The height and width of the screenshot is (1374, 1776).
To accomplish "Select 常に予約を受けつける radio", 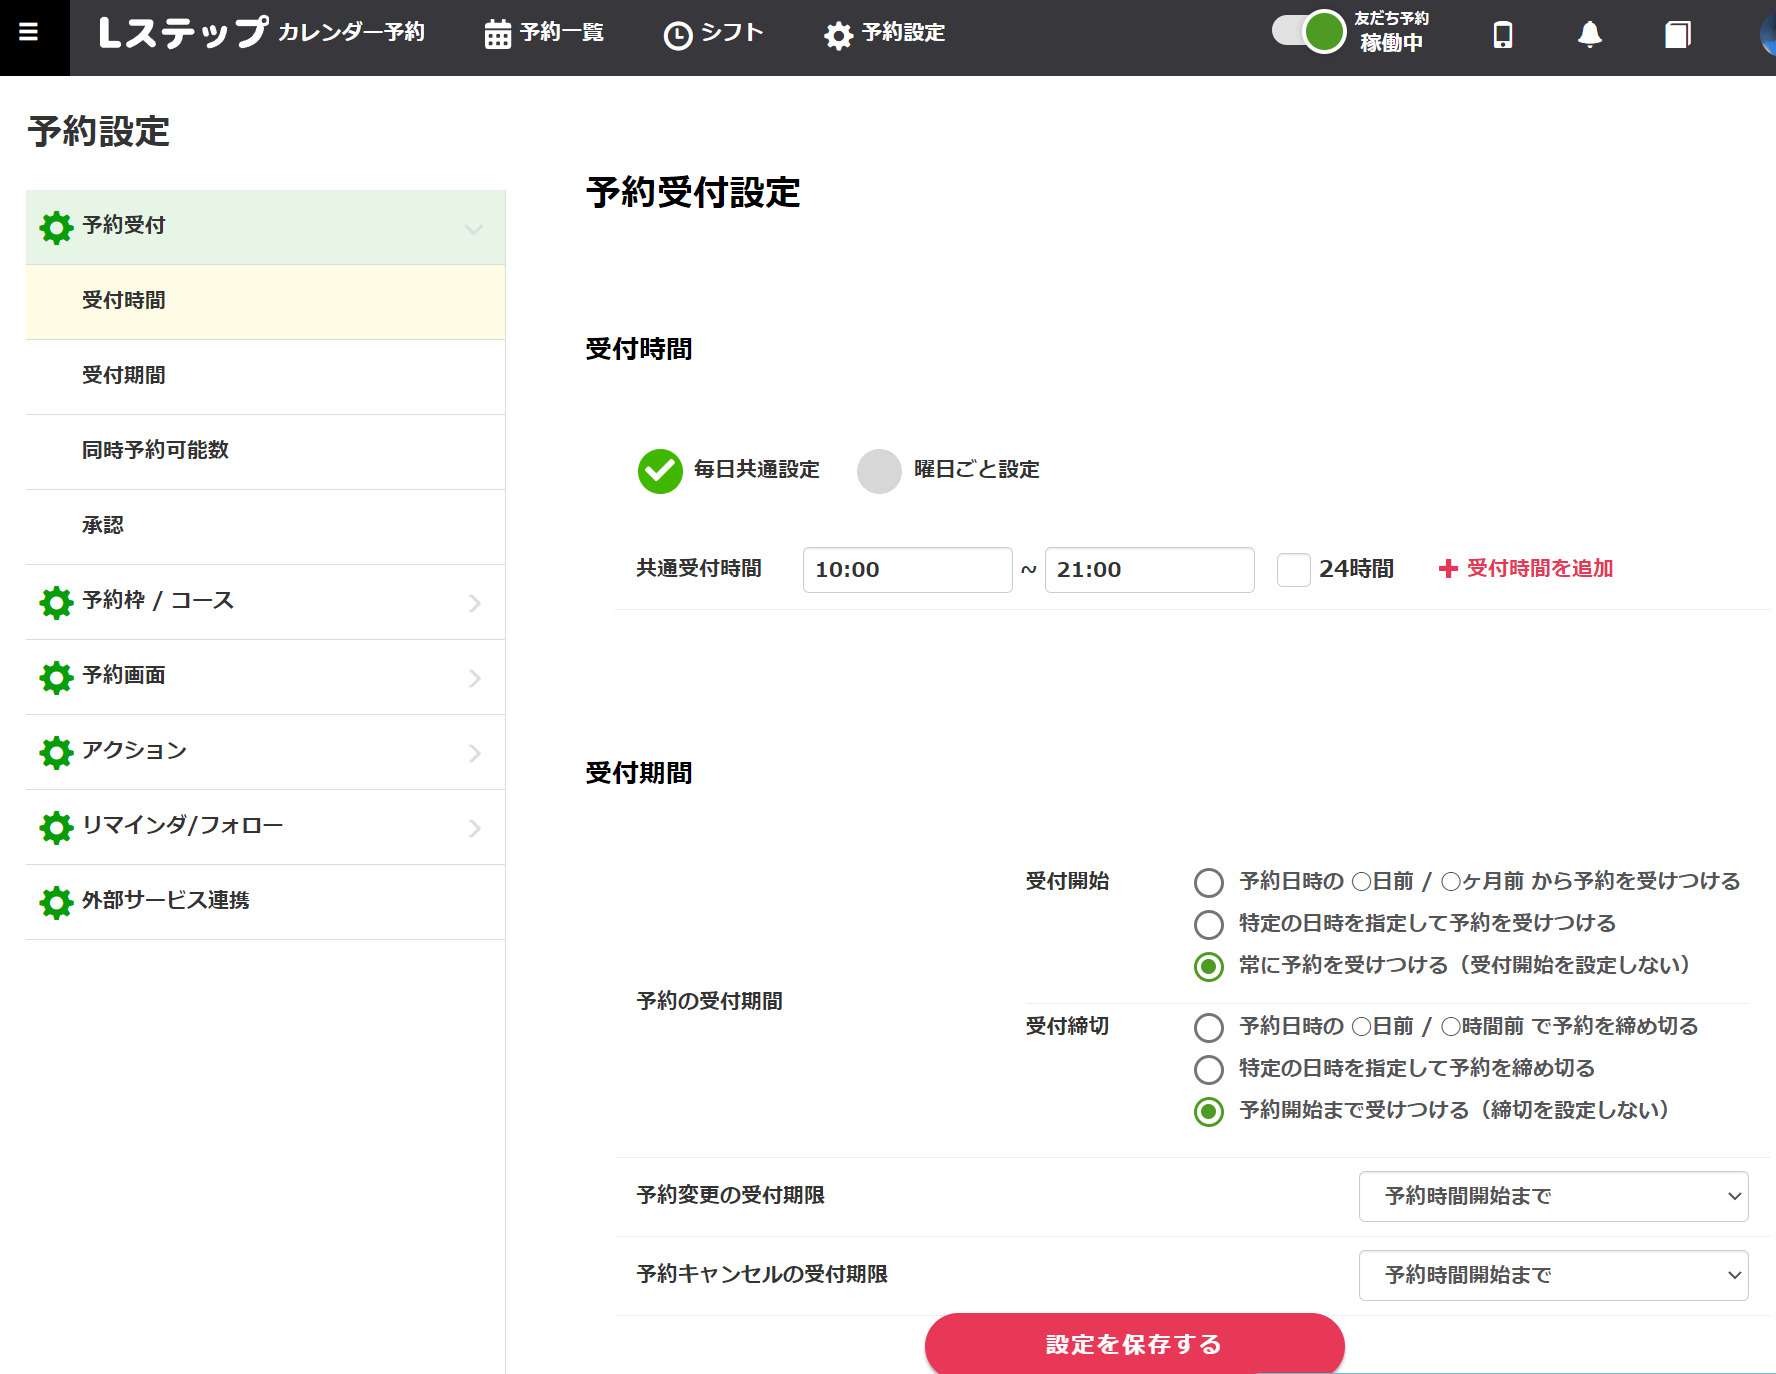I will click(x=1208, y=966).
